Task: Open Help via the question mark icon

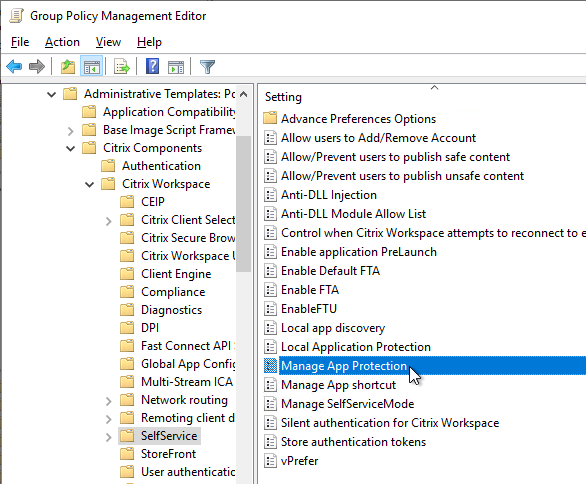Action: pyautogui.click(x=152, y=67)
